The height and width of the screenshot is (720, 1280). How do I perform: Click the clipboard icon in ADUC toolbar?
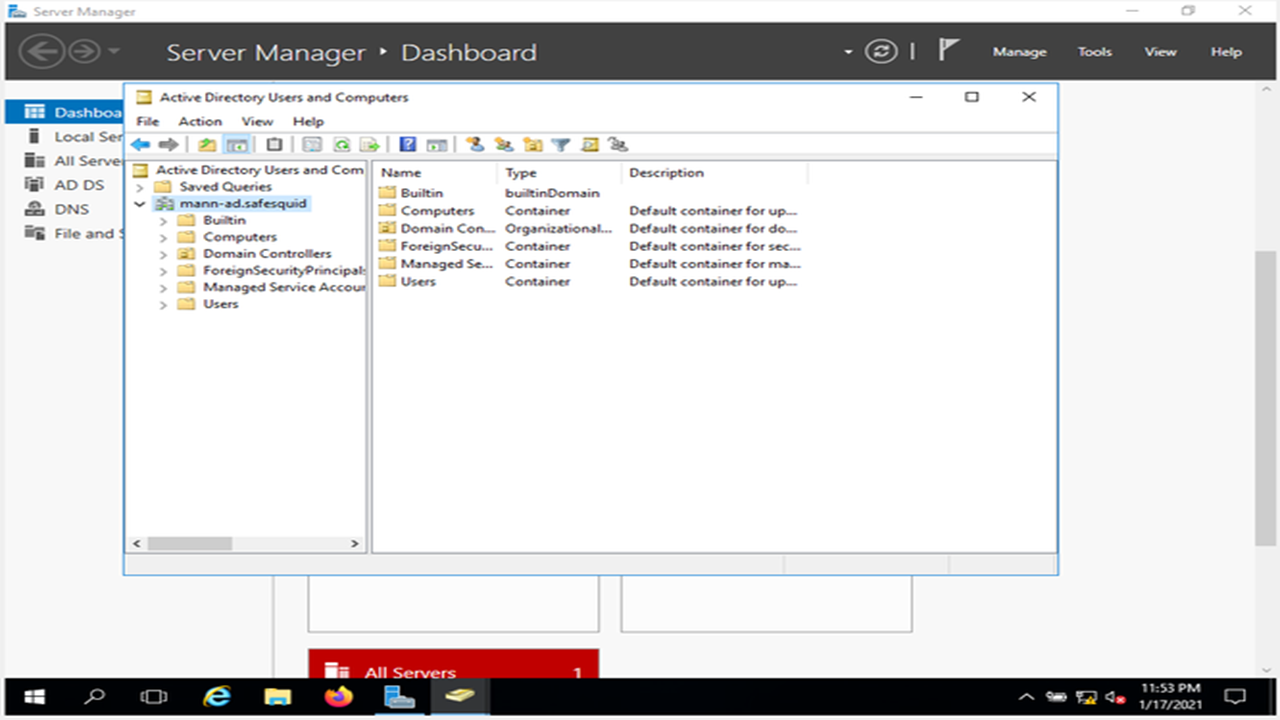pyautogui.click(x=274, y=145)
